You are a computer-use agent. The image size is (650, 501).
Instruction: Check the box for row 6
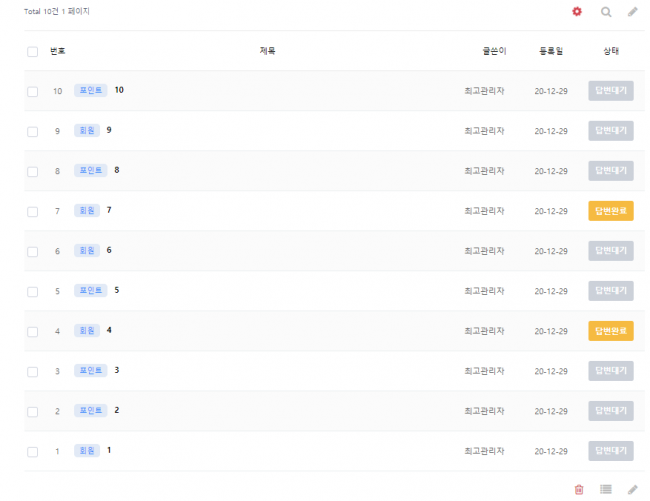pos(32,252)
